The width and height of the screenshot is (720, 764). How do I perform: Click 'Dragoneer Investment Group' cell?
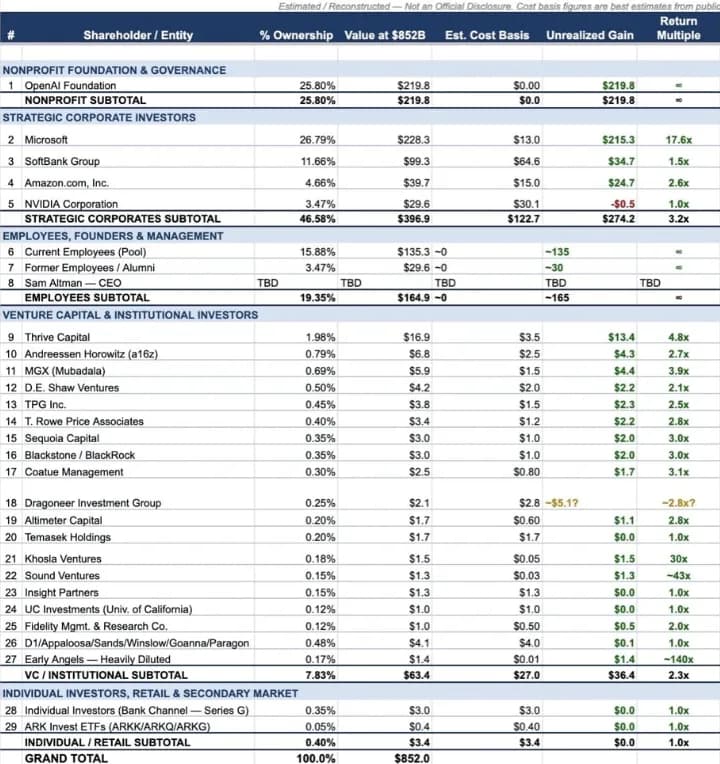93,503
